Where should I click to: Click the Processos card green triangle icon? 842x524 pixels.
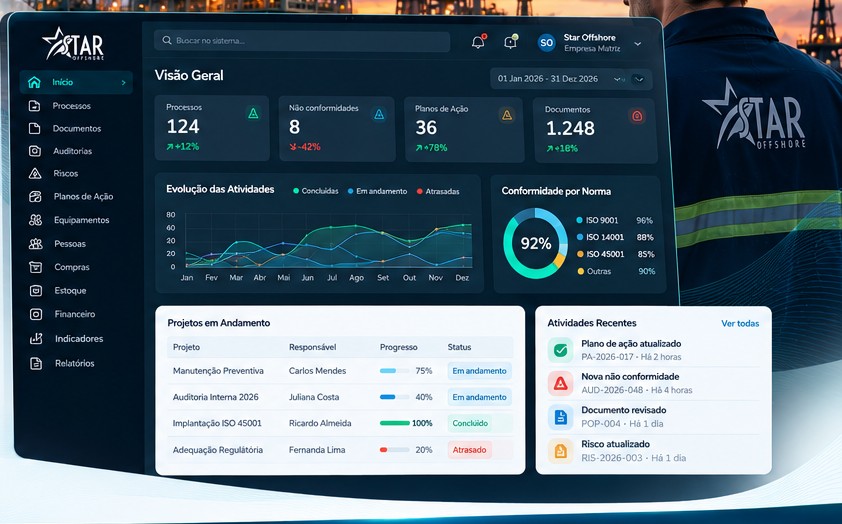point(253,113)
